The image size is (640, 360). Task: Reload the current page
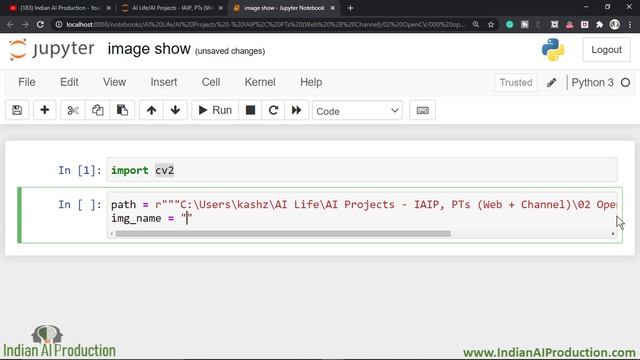tap(40, 24)
